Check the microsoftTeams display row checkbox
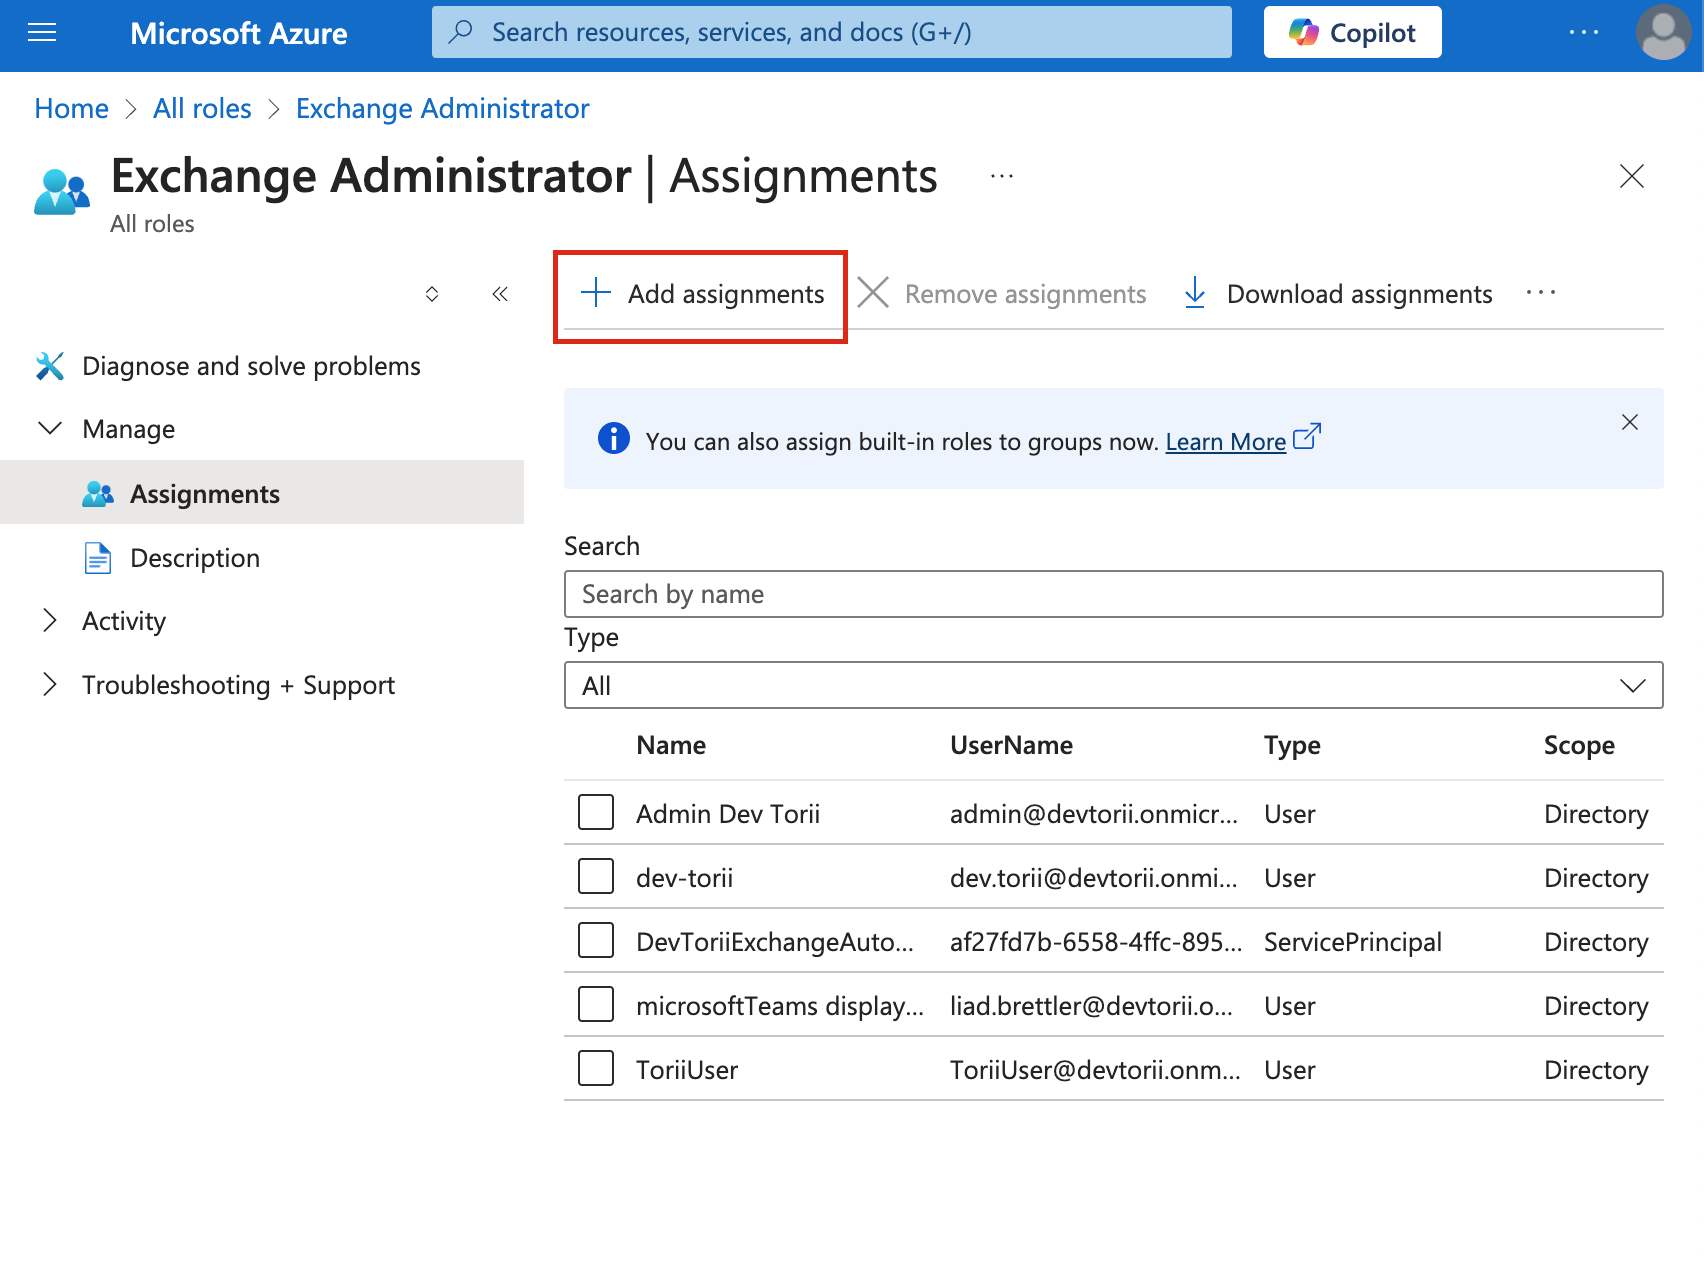This screenshot has height=1284, width=1704. 596,1004
